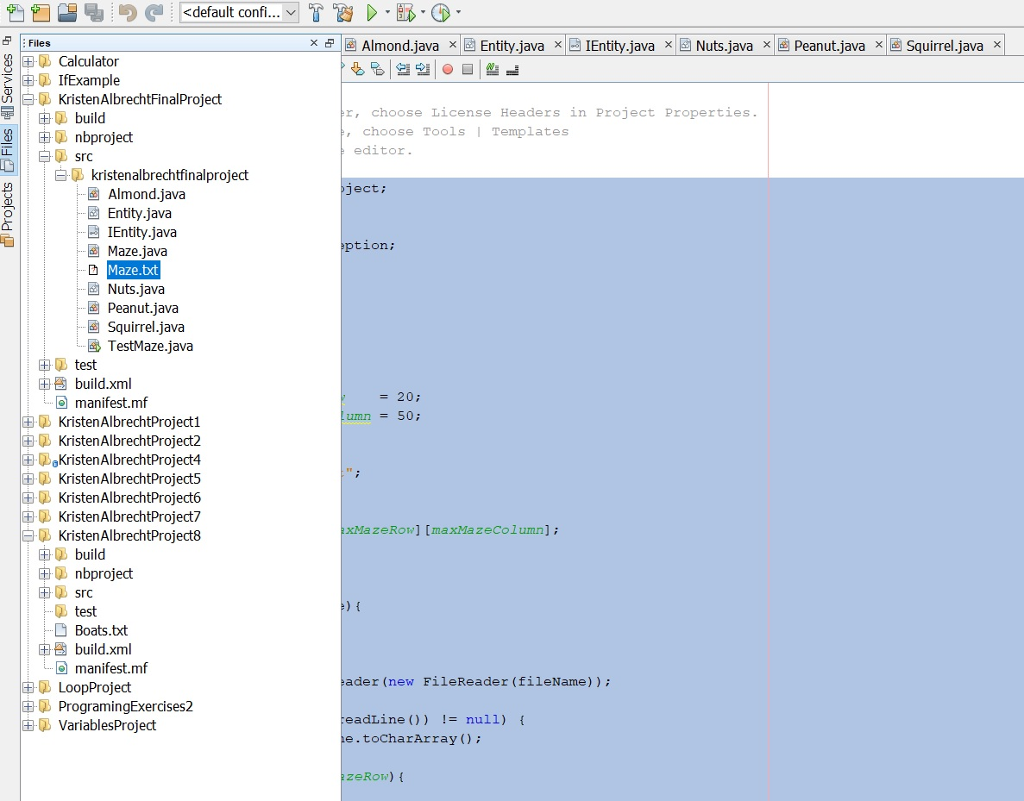Expand the KristenAlbrechtProject1 node
Viewport: 1024px width, 801px height.
[27, 421]
